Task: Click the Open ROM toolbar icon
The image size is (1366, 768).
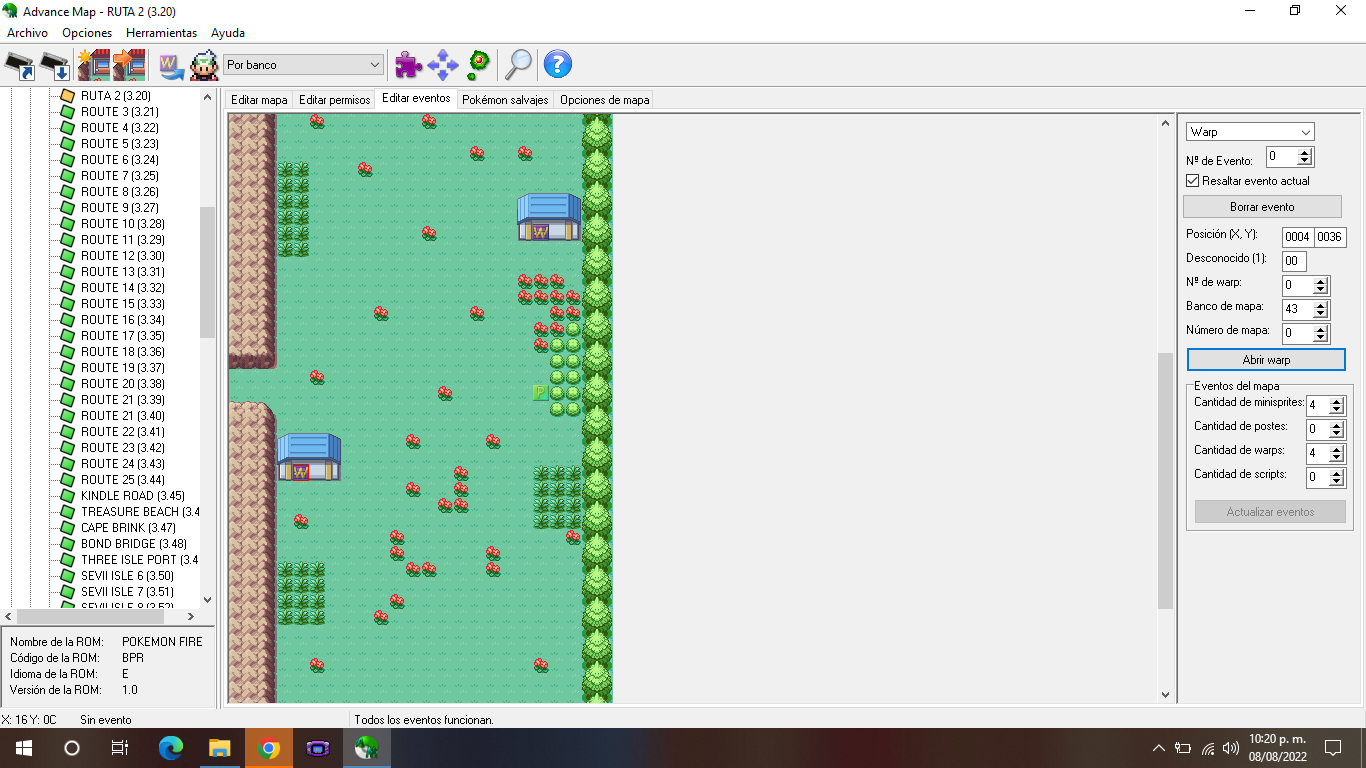Action: pyautogui.click(x=20, y=65)
